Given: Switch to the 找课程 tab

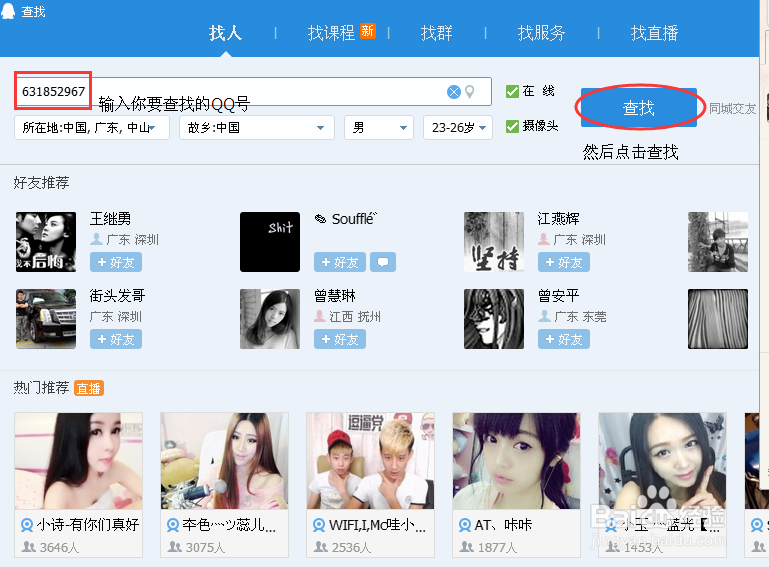Looking at the screenshot, I should tap(331, 33).
